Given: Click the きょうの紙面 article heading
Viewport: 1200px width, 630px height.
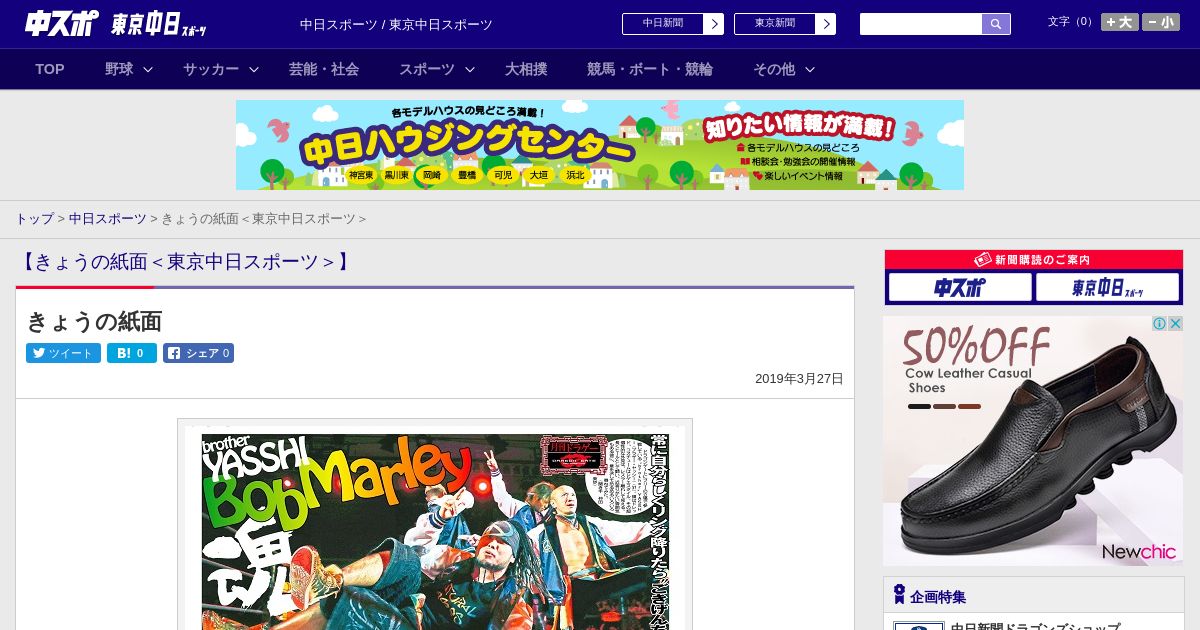Looking at the screenshot, I should coord(94,321).
